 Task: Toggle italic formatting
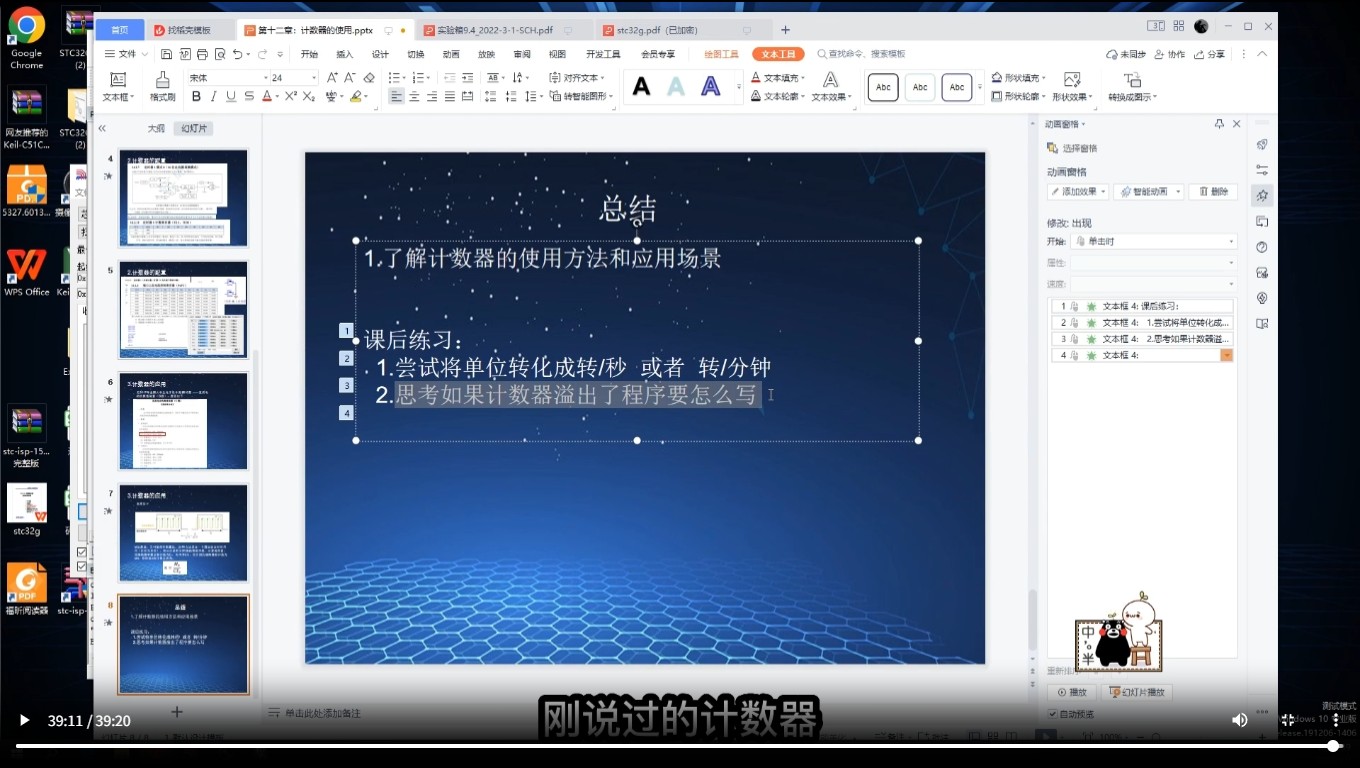214,97
